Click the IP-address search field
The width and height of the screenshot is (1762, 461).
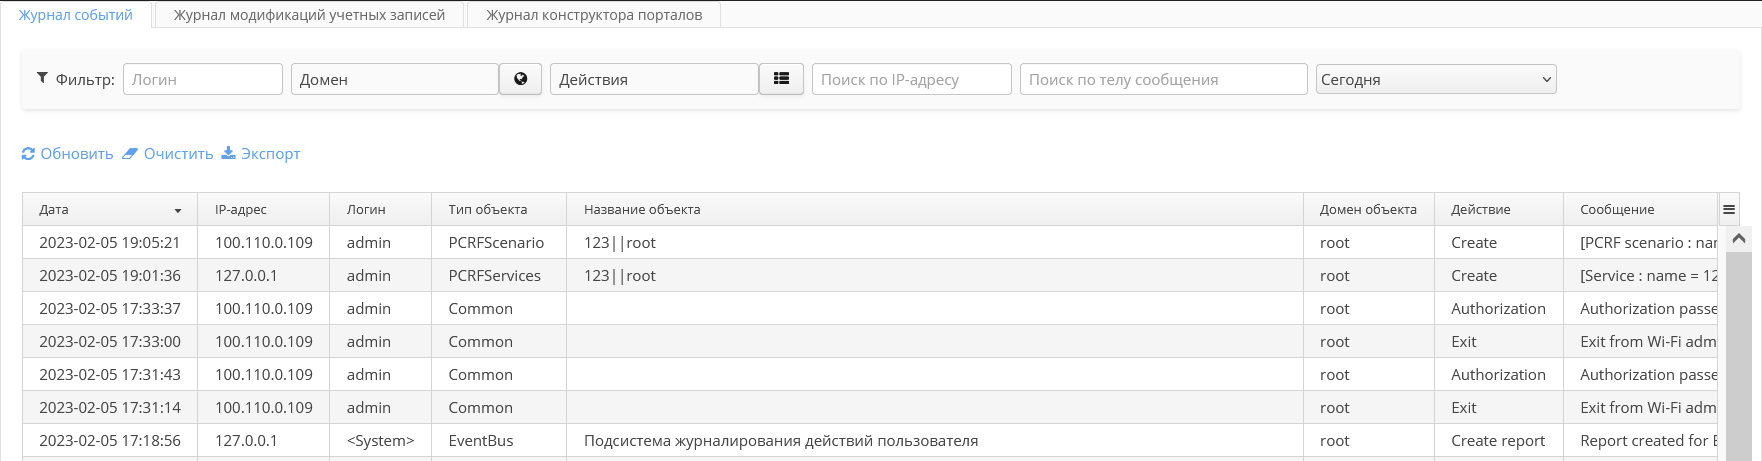coord(911,79)
